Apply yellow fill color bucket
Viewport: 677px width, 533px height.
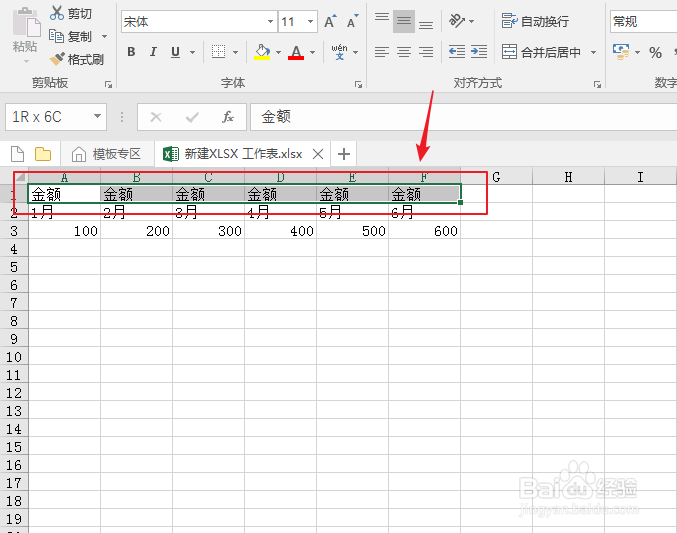tap(262, 52)
